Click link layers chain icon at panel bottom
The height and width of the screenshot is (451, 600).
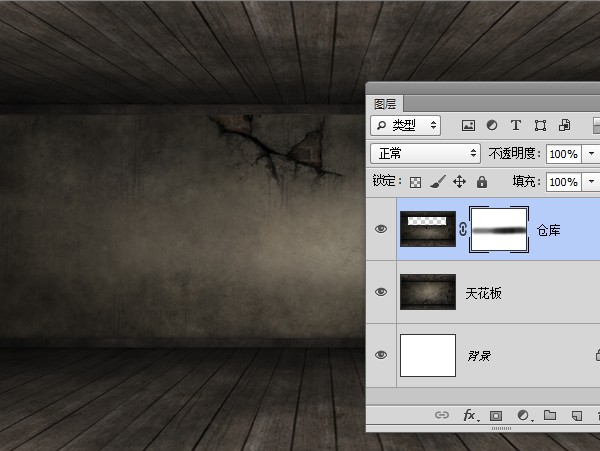click(x=442, y=415)
